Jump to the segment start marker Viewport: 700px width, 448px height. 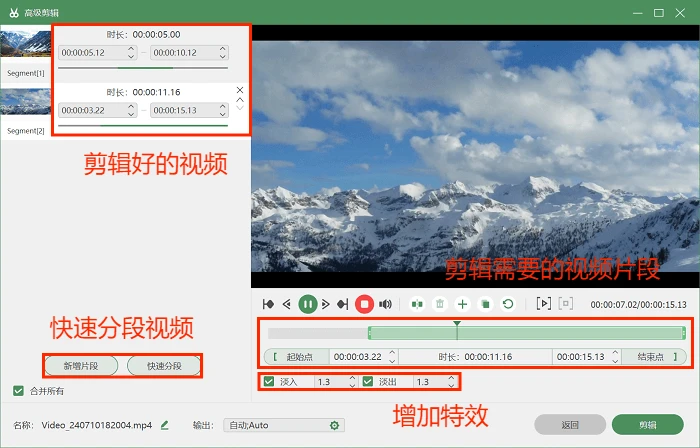(268, 304)
